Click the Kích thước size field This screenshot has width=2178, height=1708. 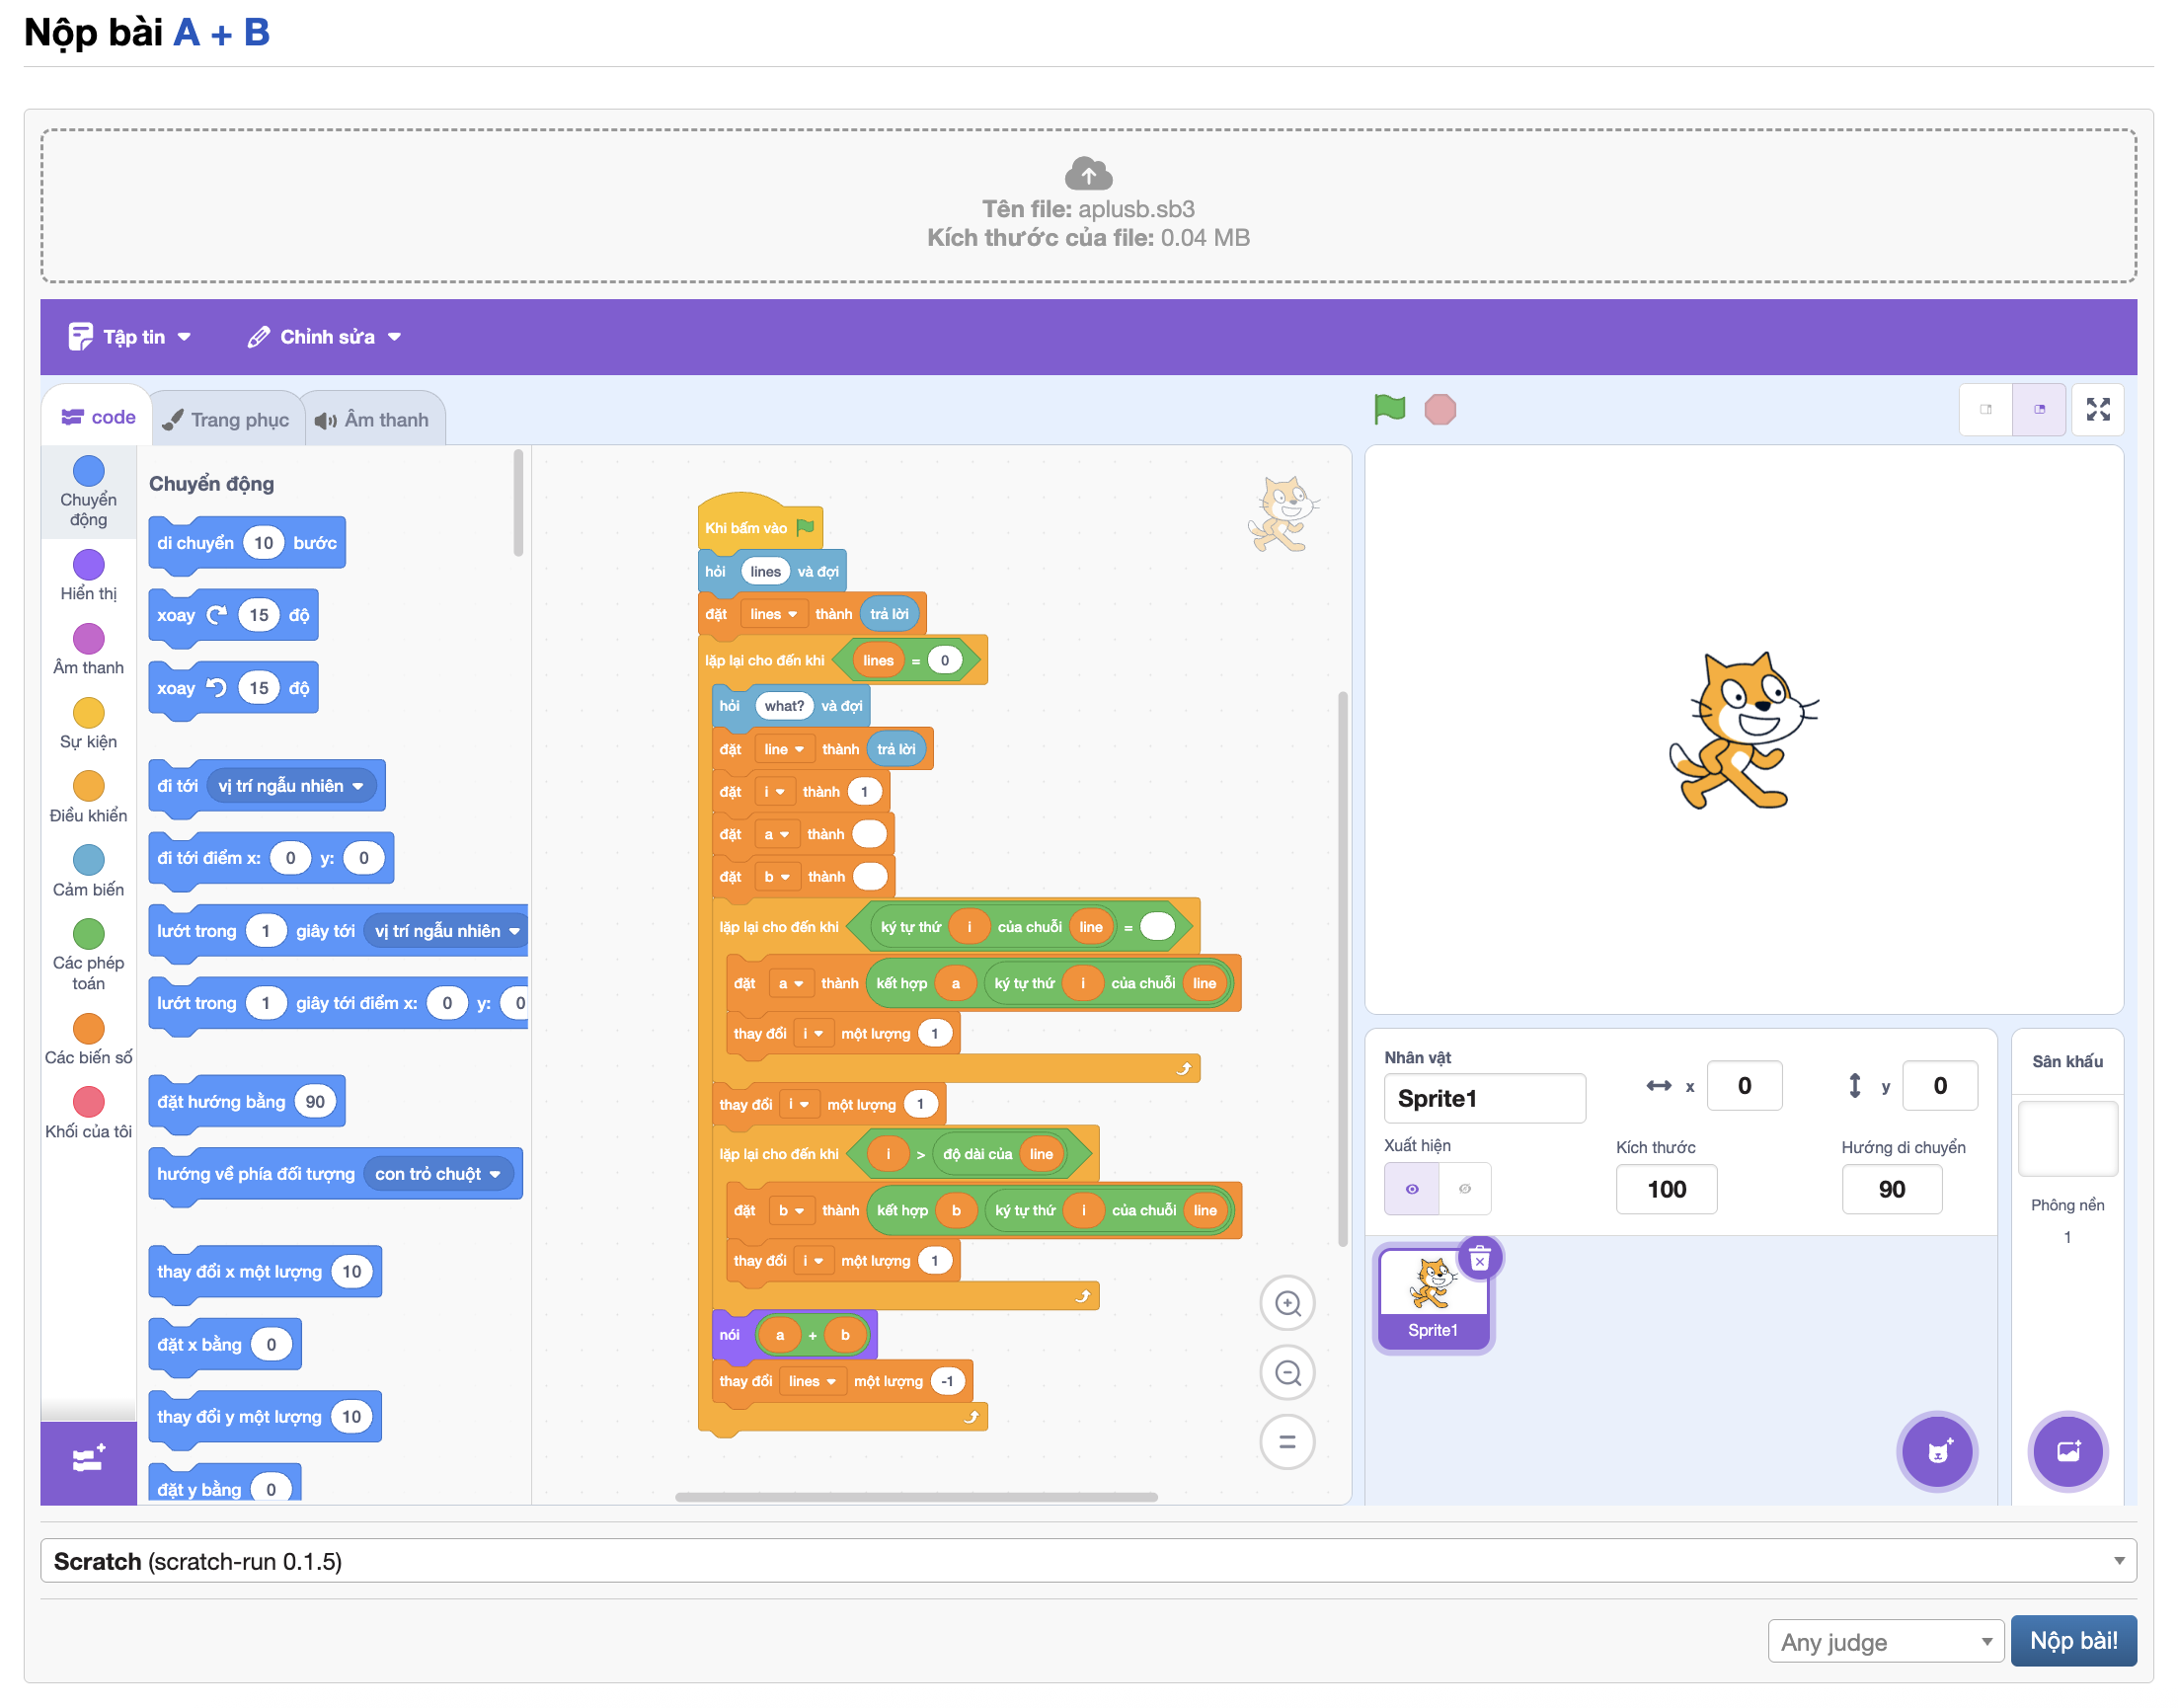(1666, 1190)
